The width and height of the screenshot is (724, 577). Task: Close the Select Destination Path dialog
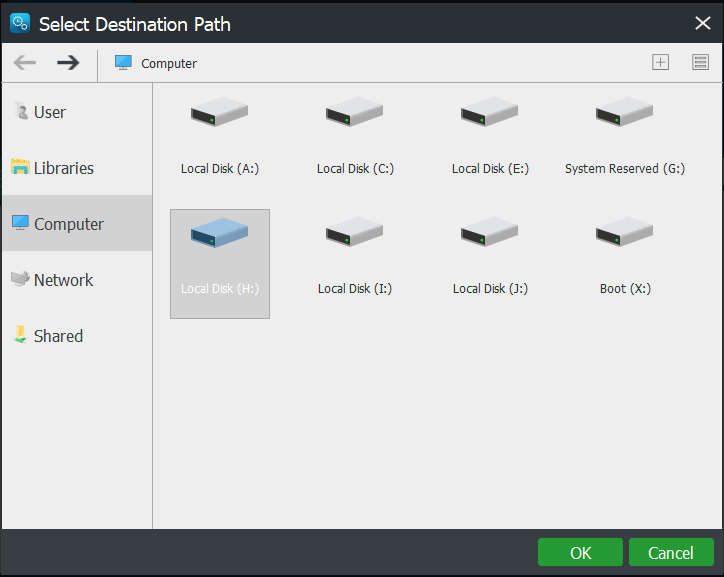click(702, 23)
